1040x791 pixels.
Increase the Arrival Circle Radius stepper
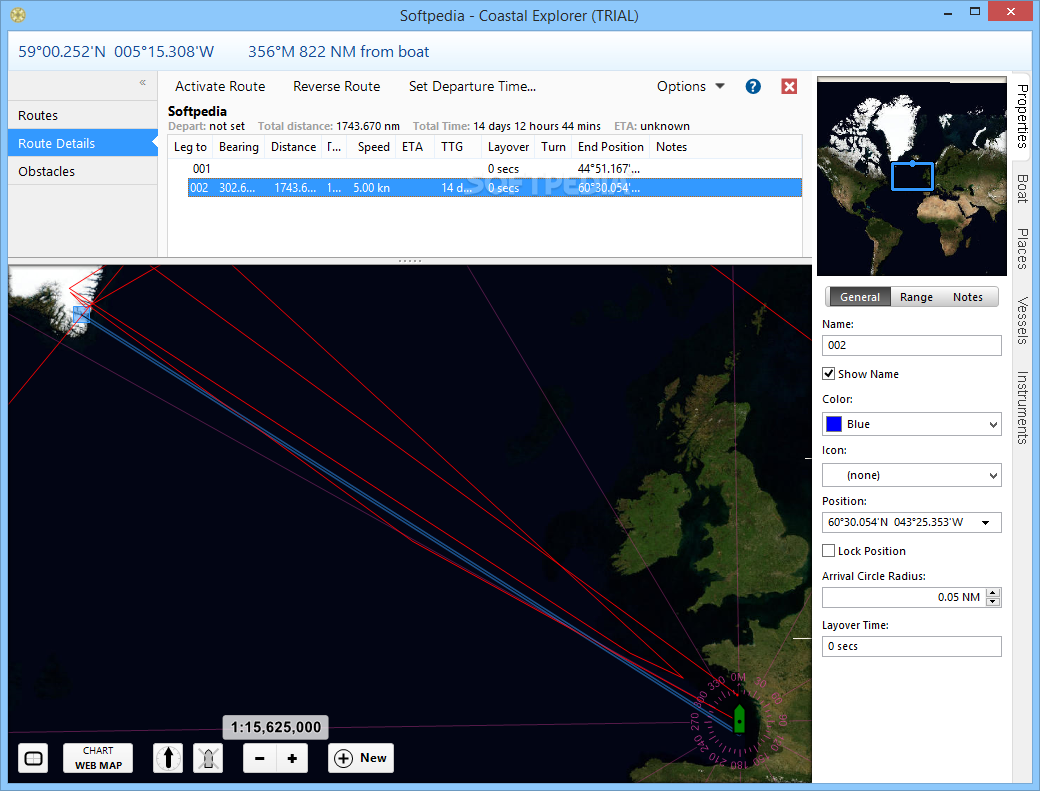pyautogui.click(x=993, y=593)
